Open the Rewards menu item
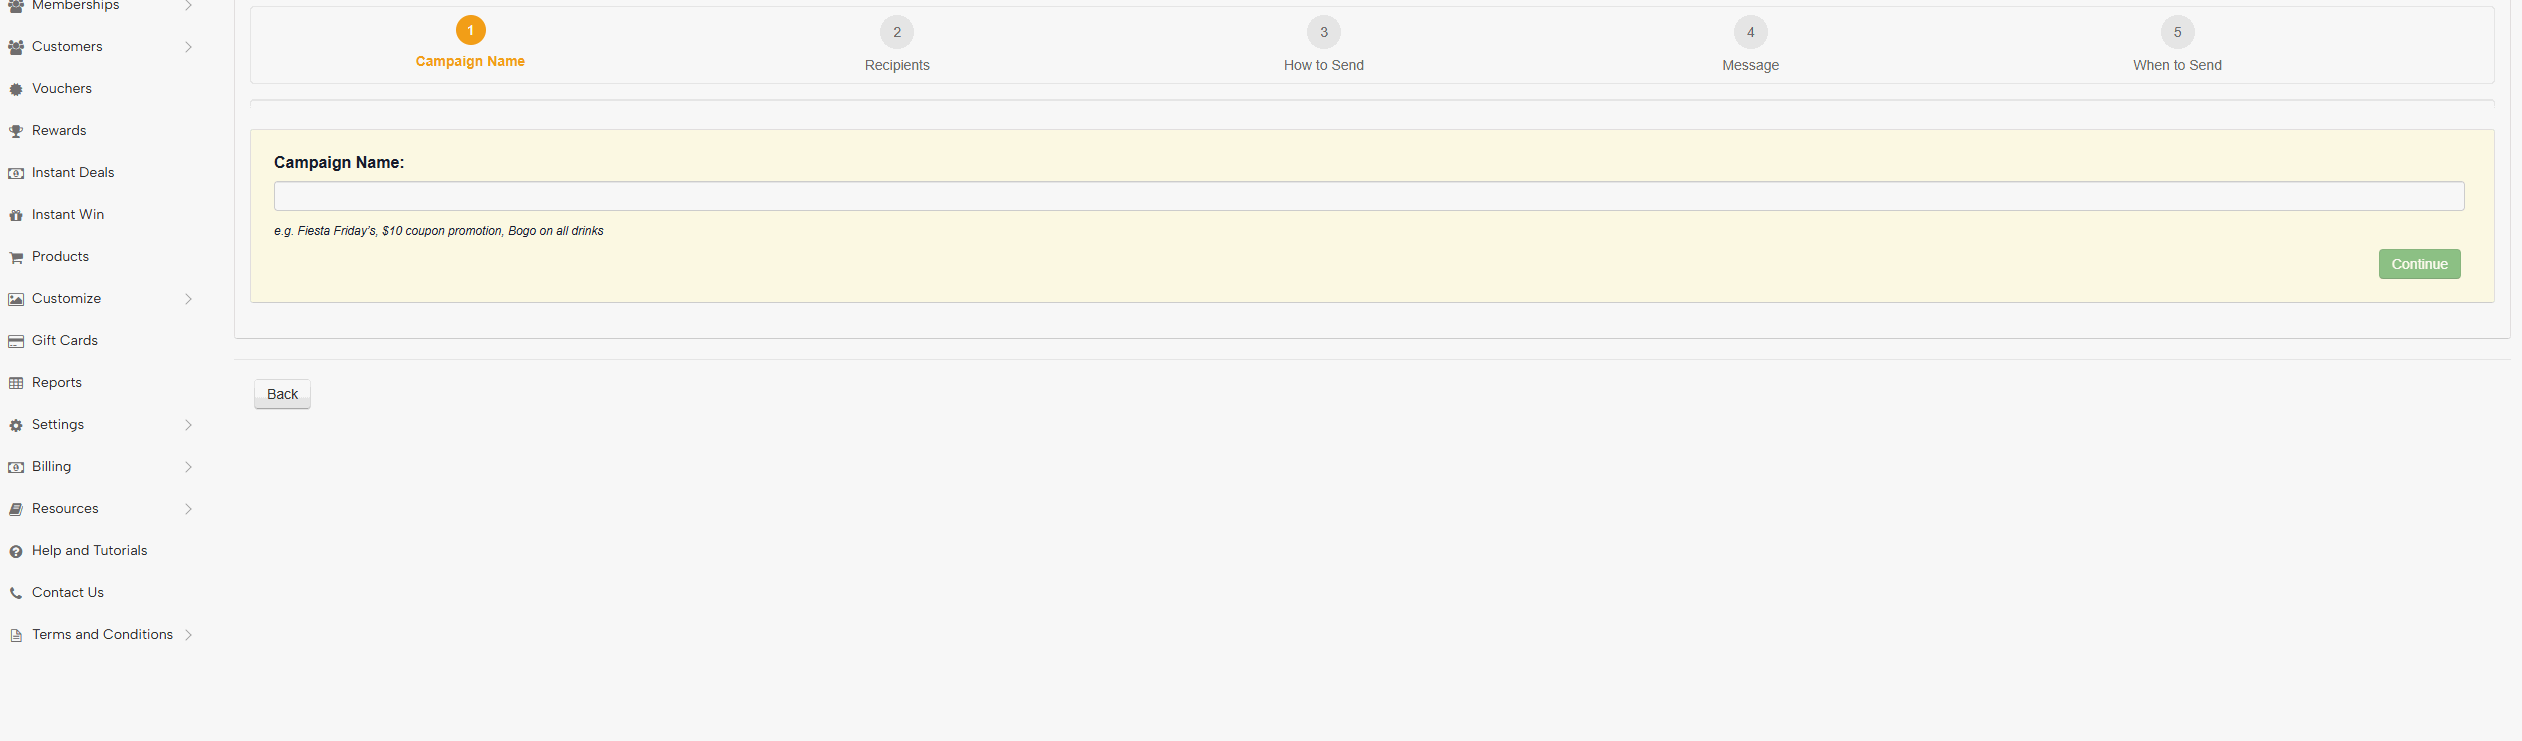The height and width of the screenshot is (741, 2522). pos(59,130)
